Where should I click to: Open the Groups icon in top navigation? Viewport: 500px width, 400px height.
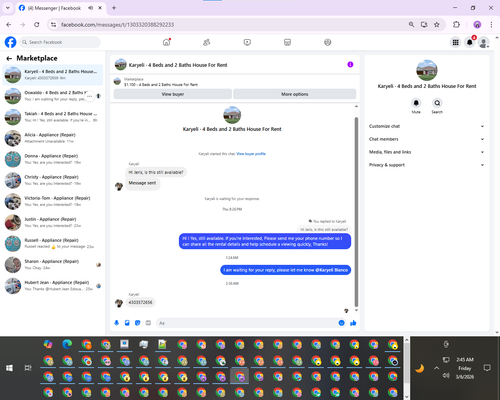(328, 42)
